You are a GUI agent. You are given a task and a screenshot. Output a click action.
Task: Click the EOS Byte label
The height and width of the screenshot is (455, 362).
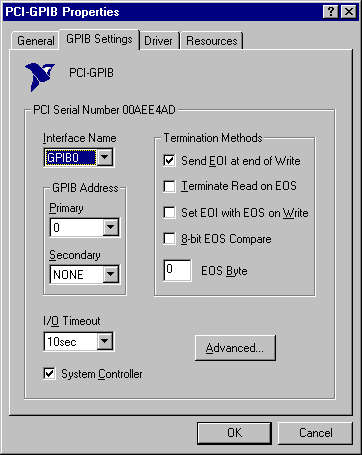(224, 271)
